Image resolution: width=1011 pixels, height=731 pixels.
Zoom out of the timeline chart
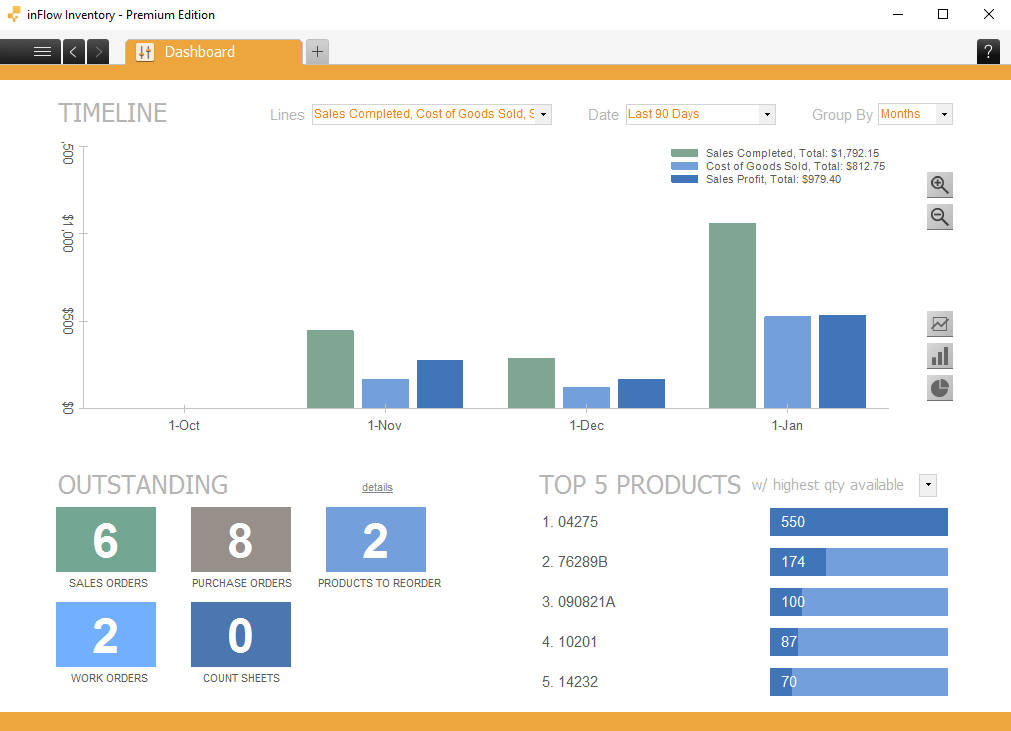pos(939,217)
